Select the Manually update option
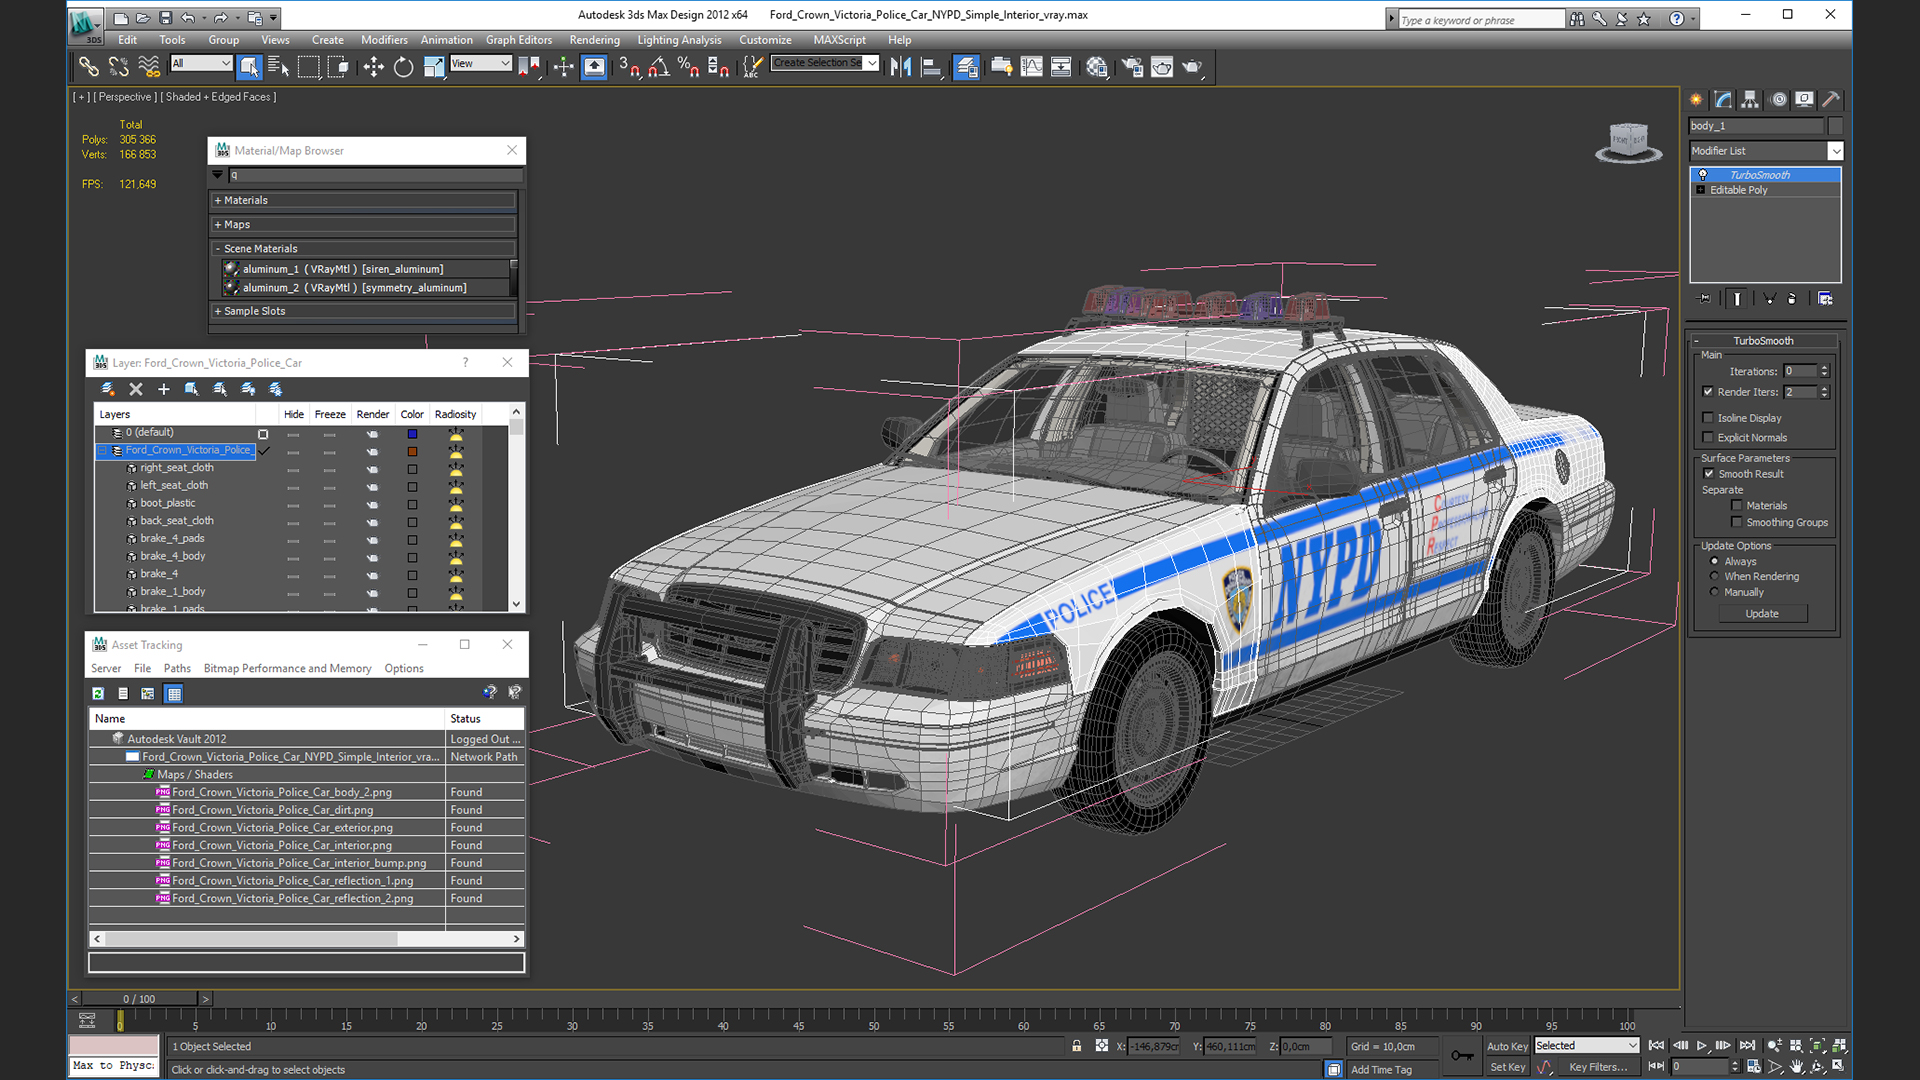This screenshot has height=1080, width=1920. (x=1715, y=592)
